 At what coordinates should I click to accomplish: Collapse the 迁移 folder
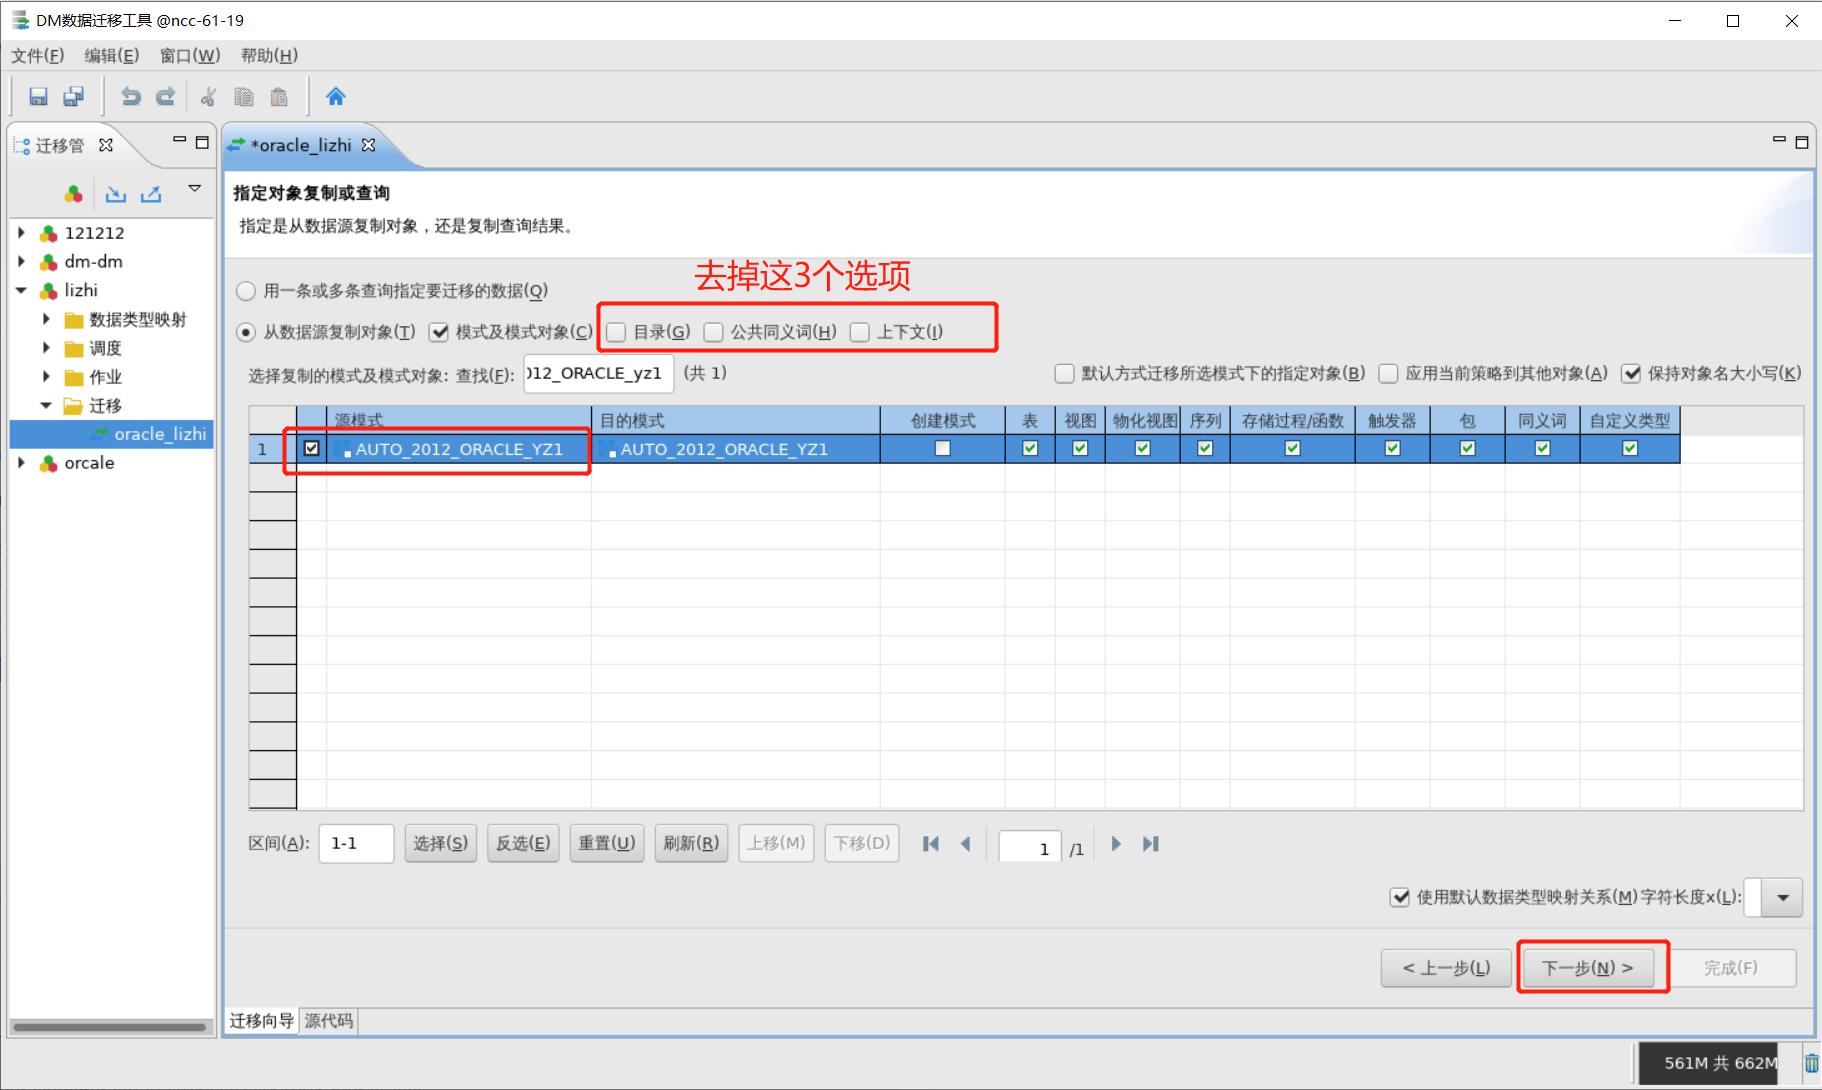pyautogui.click(x=46, y=405)
